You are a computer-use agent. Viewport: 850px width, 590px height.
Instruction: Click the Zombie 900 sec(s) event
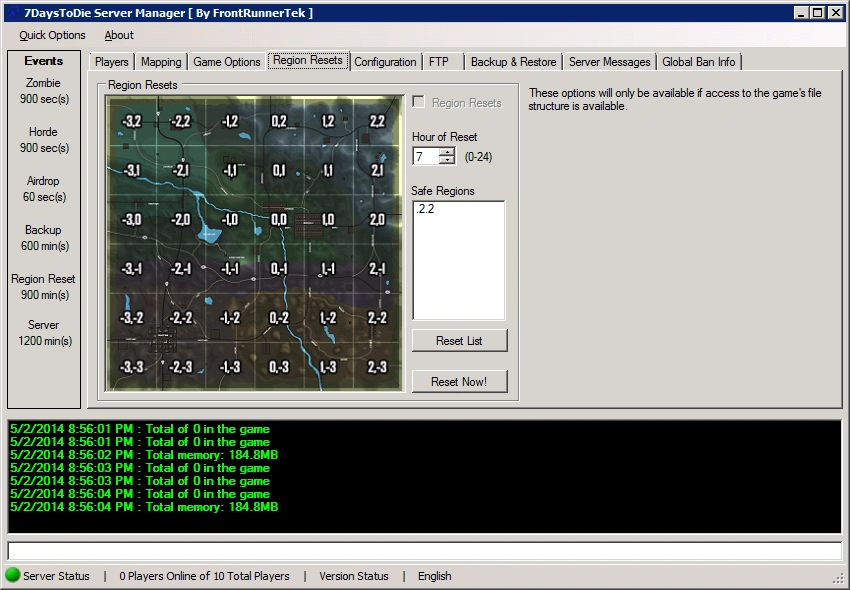44,91
